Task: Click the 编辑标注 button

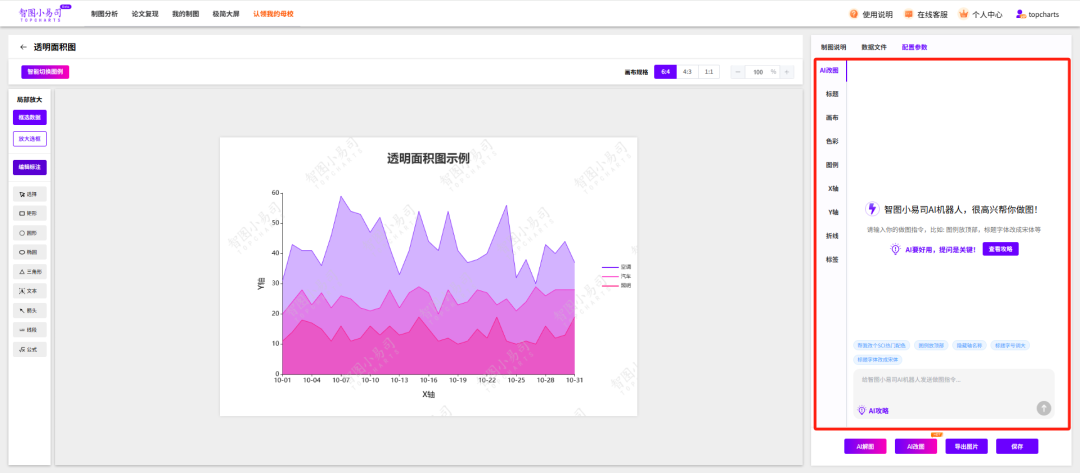Action: (x=30, y=167)
